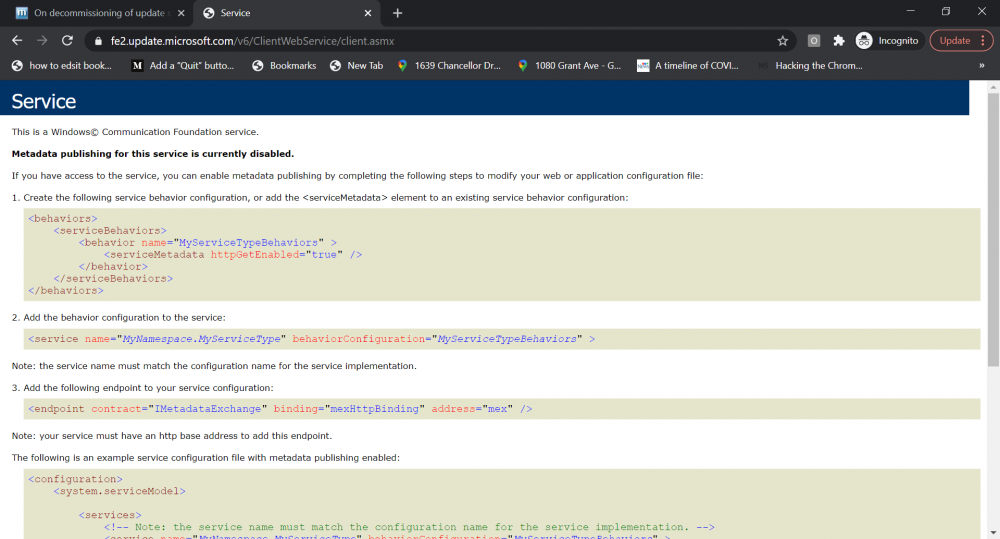Open the Chrome Update menu button

961,41
